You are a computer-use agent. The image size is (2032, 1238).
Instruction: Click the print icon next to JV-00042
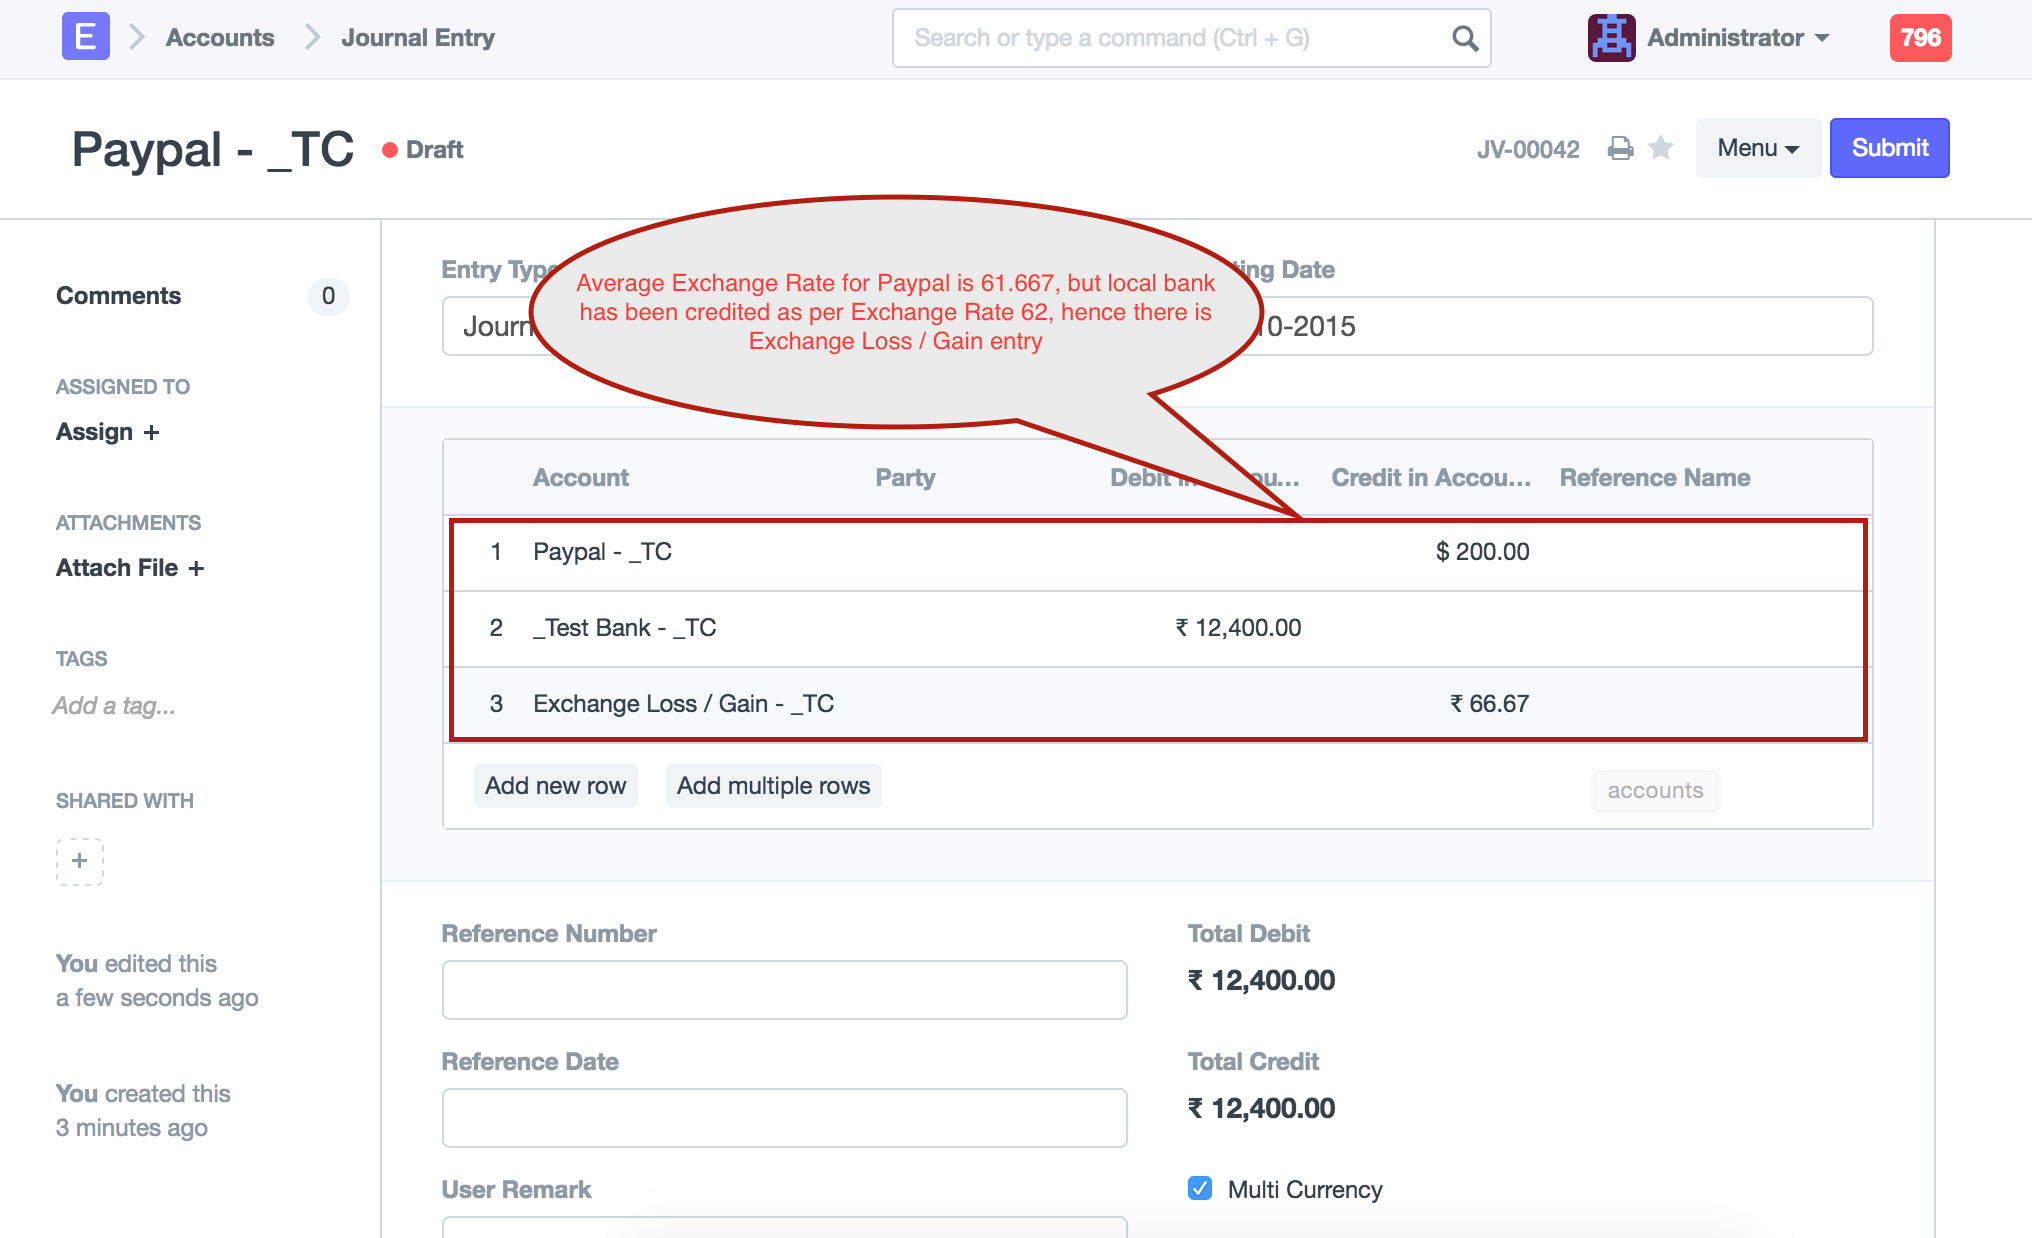[1620, 149]
